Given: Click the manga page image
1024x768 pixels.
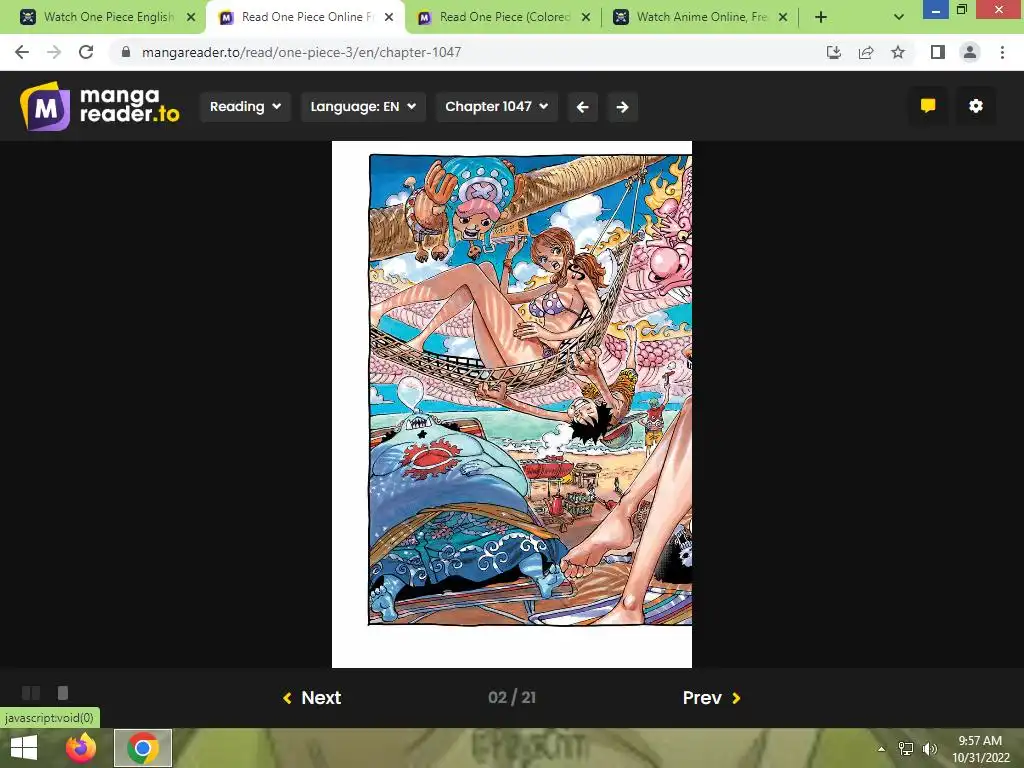Looking at the screenshot, I should pos(512,404).
